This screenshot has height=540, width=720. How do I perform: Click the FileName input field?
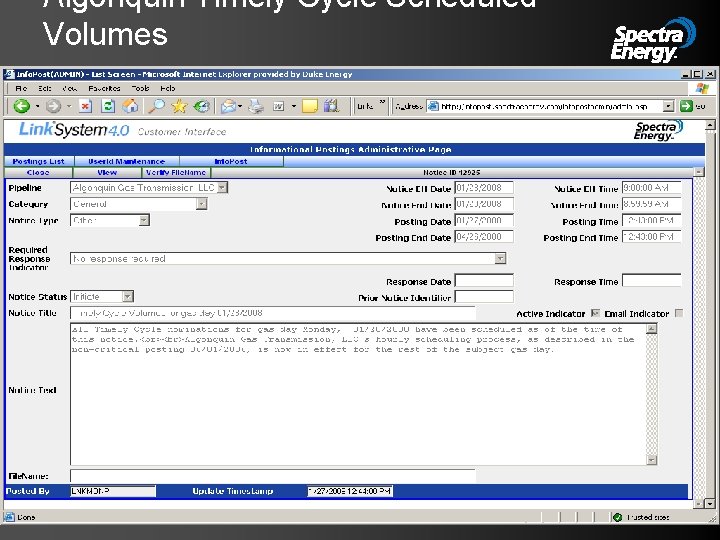[273, 476]
